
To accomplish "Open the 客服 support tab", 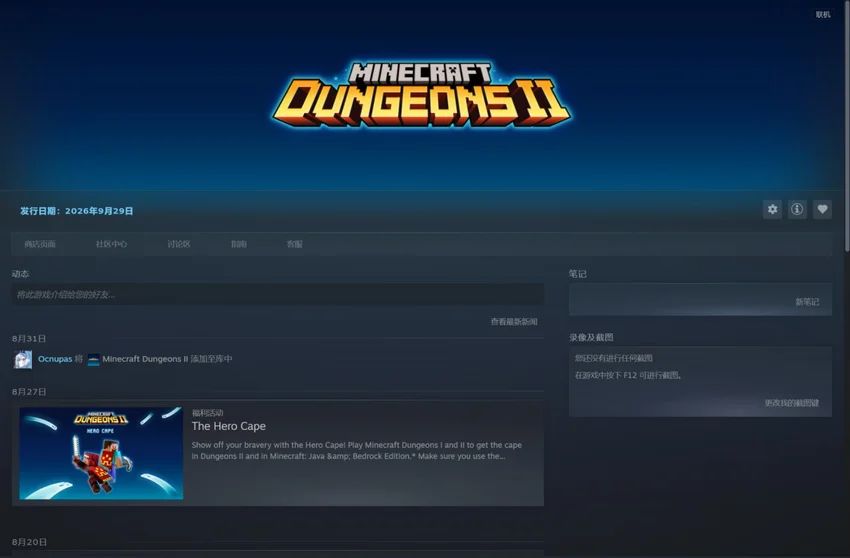I will (x=294, y=244).
